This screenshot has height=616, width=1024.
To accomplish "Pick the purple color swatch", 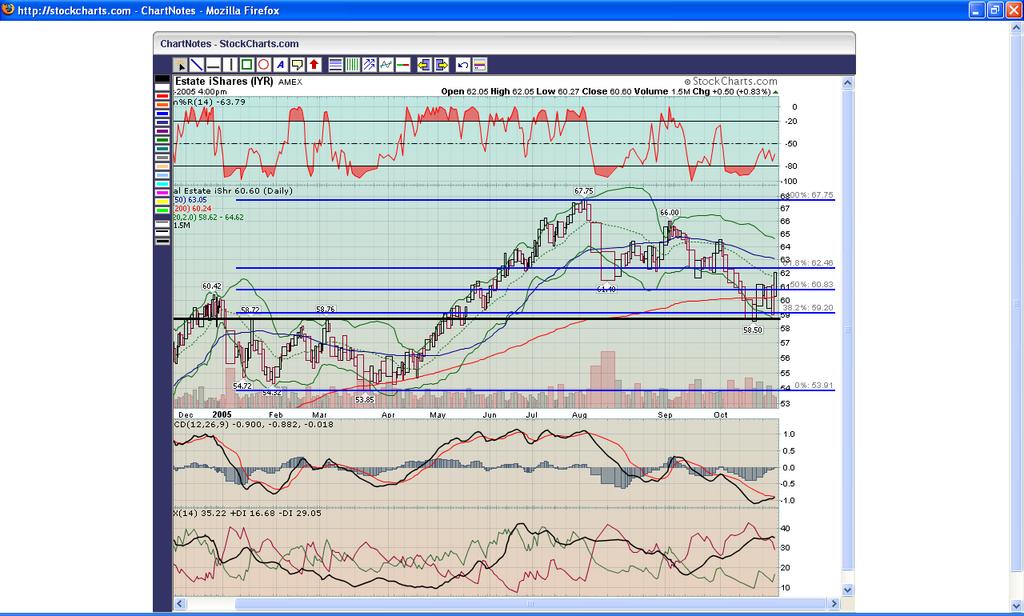I will (x=162, y=131).
